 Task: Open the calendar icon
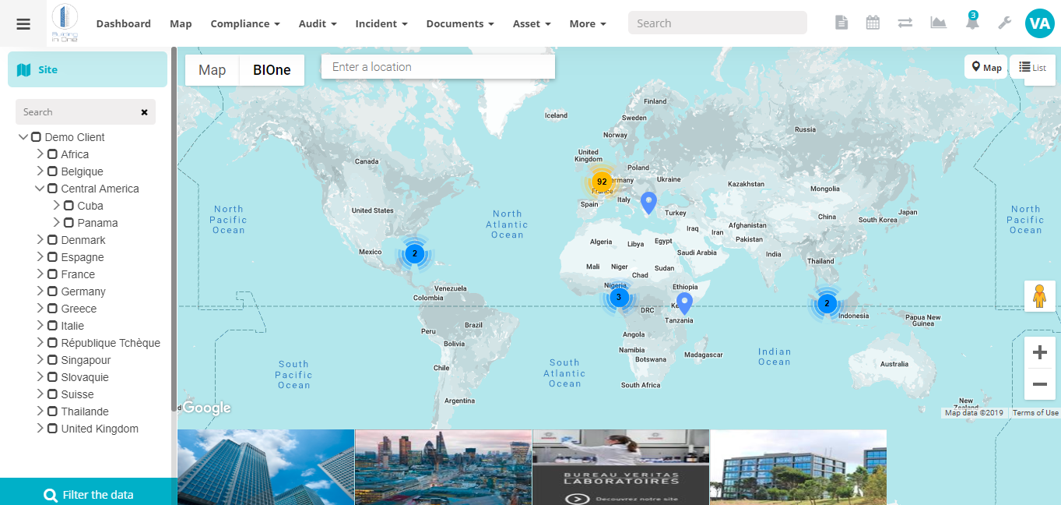coord(873,23)
